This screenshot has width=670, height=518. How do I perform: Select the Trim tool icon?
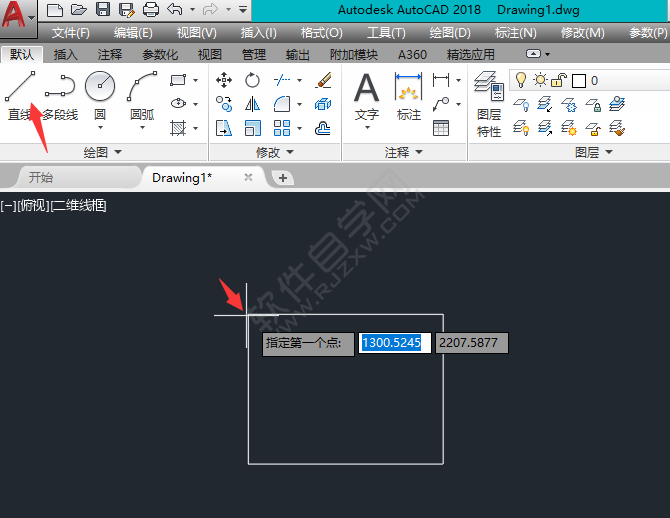pyautogui.click(x=282, y=80)
